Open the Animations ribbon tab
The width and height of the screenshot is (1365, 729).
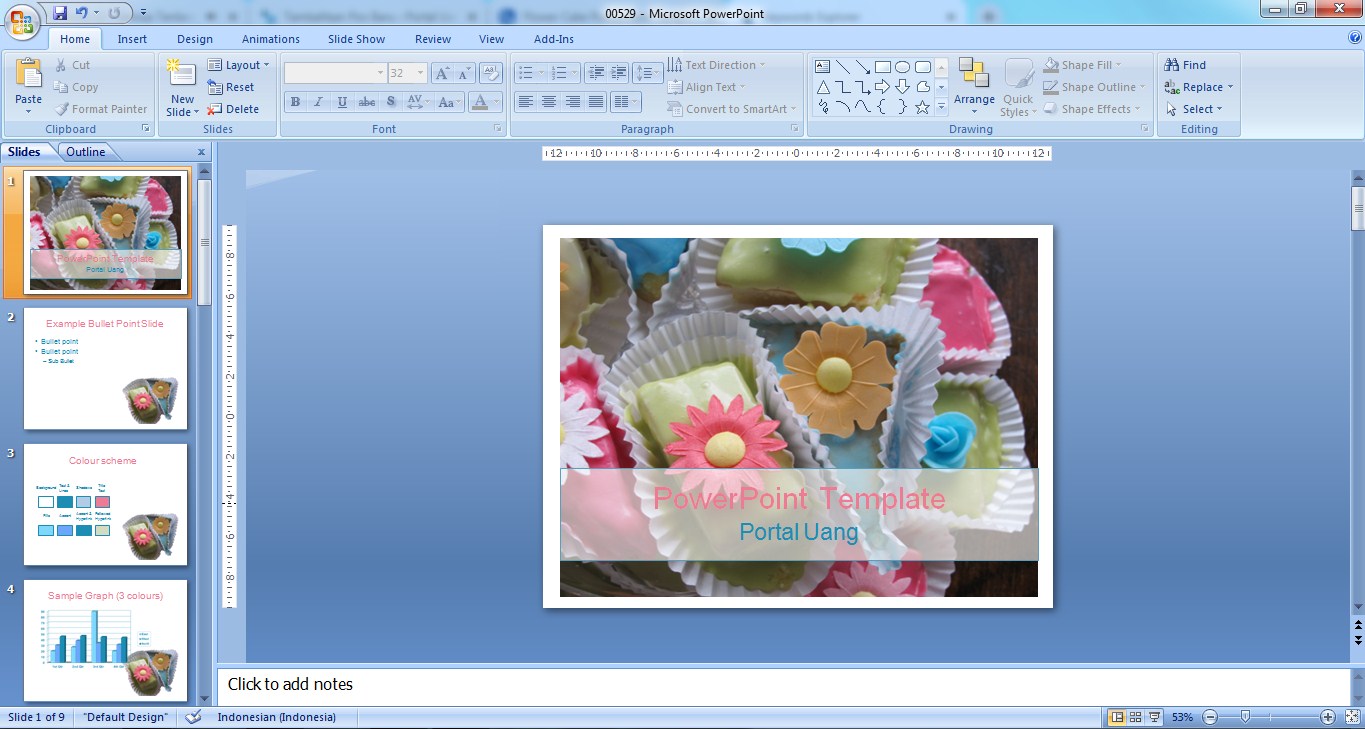tap(271, 39)
